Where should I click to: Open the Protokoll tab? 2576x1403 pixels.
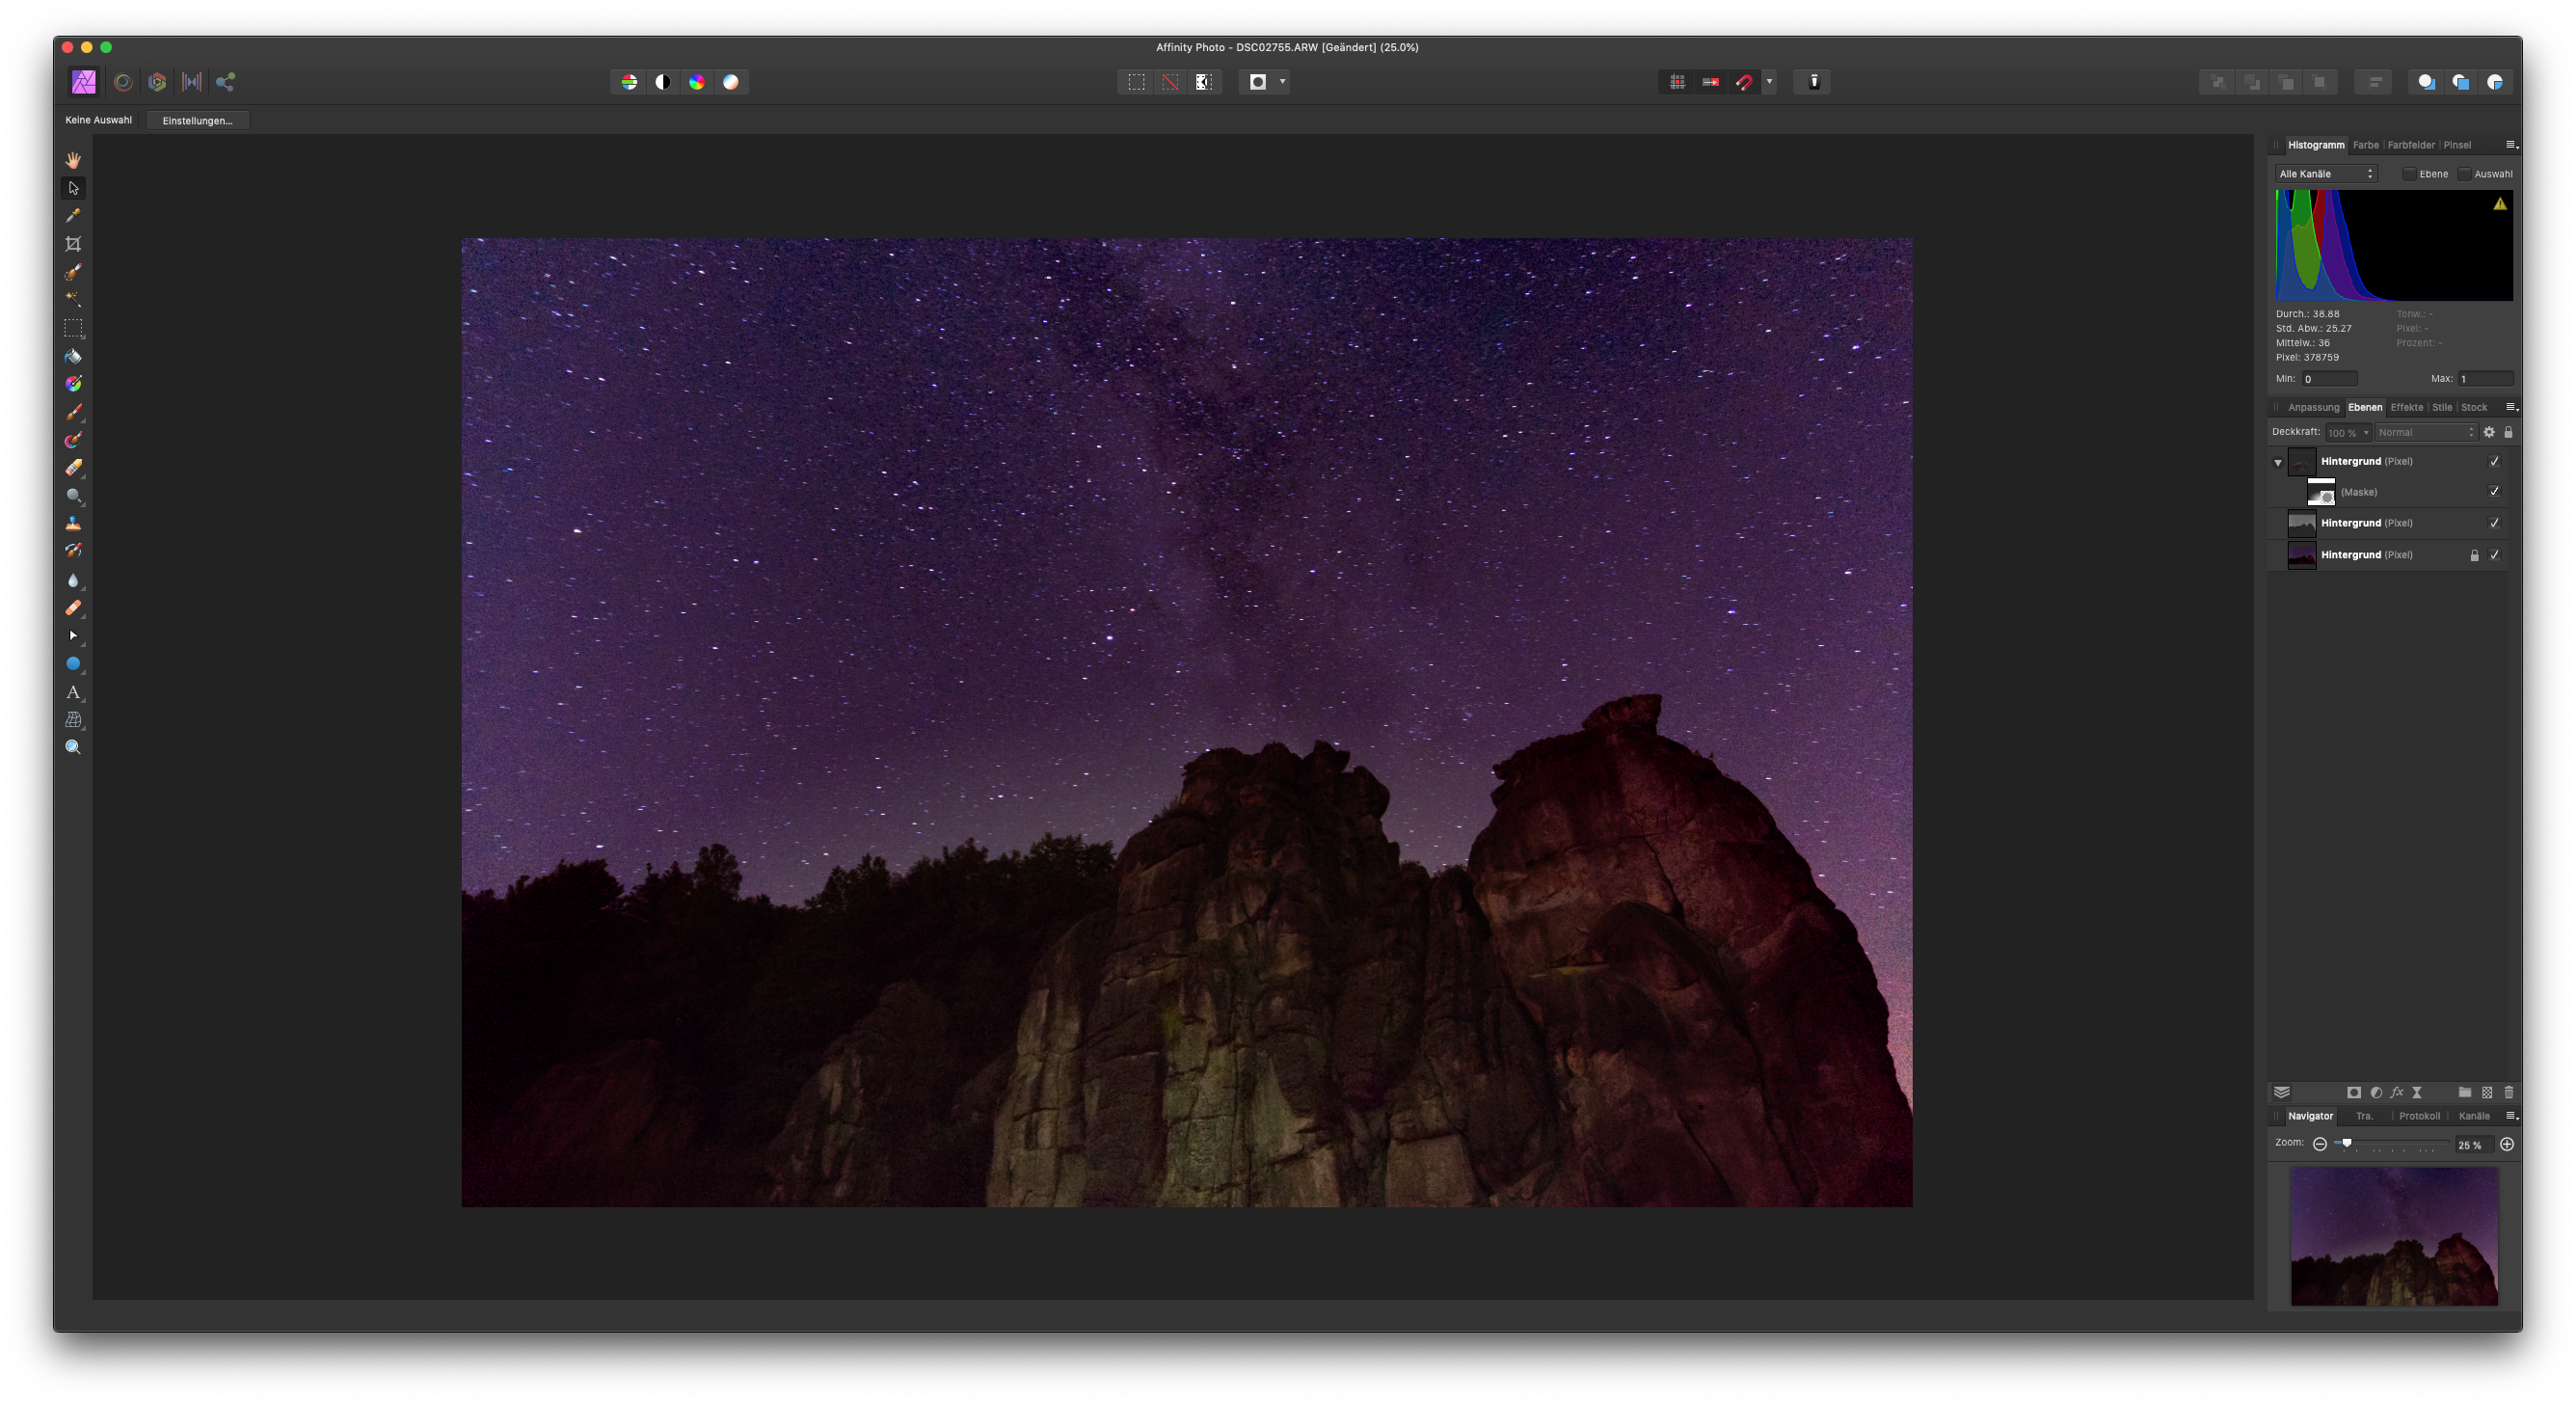click(x=2418, y=1116)
